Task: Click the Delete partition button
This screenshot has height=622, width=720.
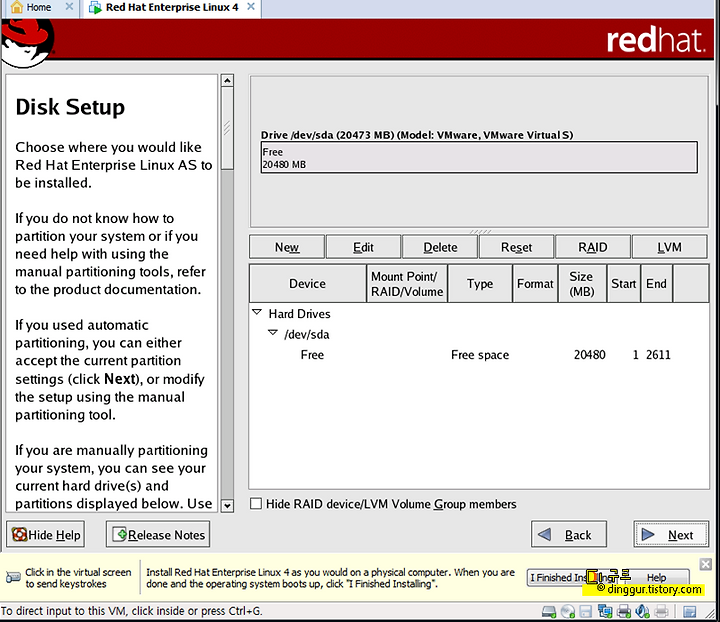Action: click(440, 247)
